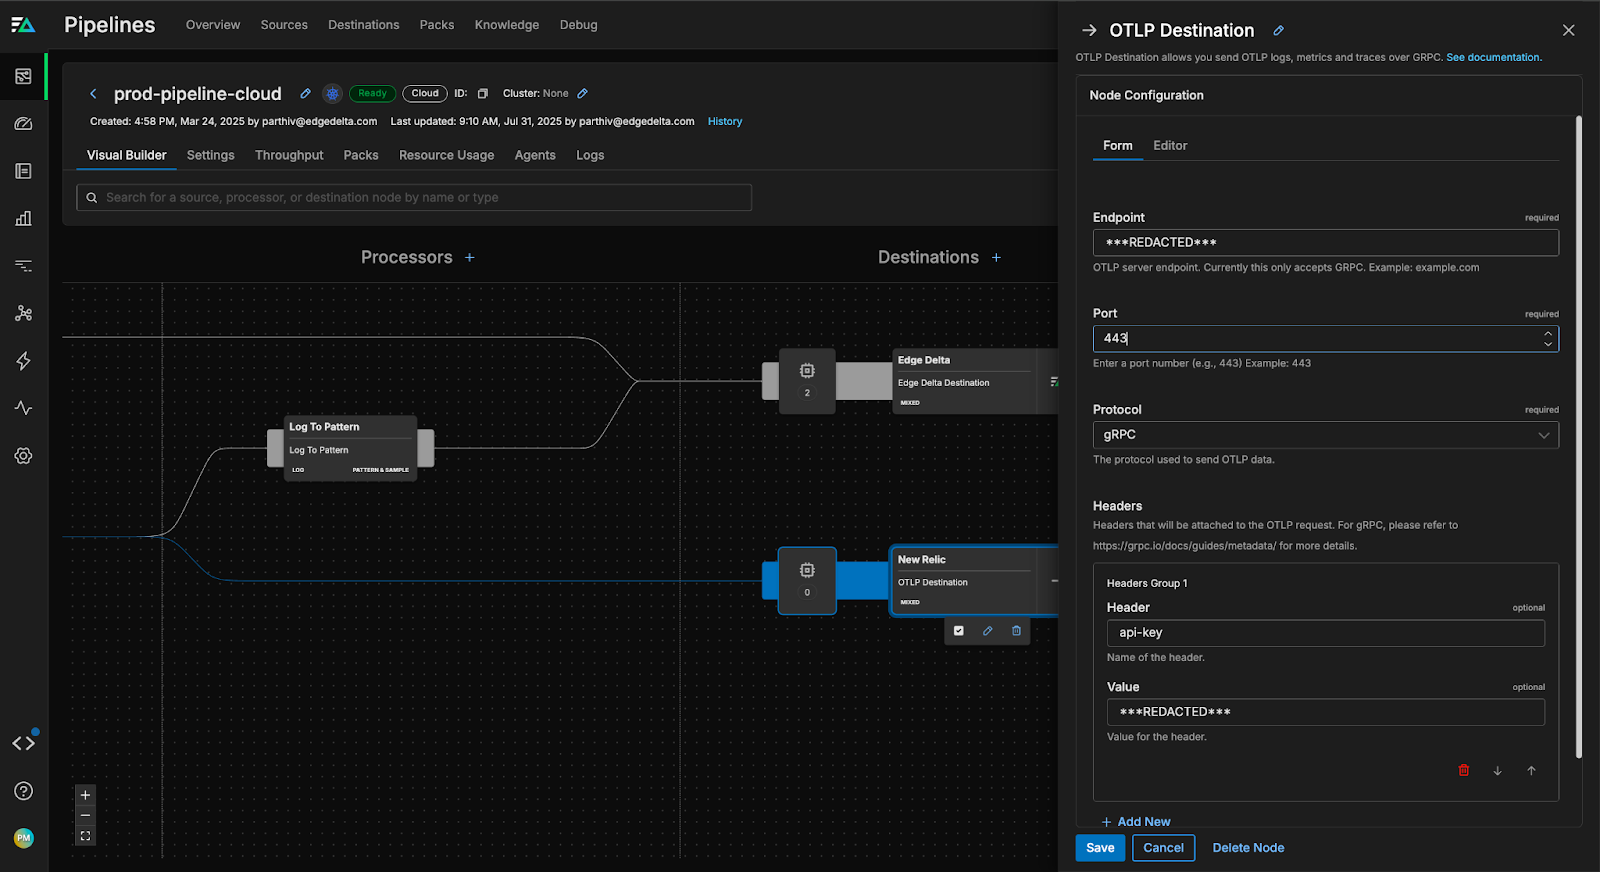The width and height of the screenshot is (1600, 872).
Task: Move header group up with the arrow icon
Action: coord(1531,770)
